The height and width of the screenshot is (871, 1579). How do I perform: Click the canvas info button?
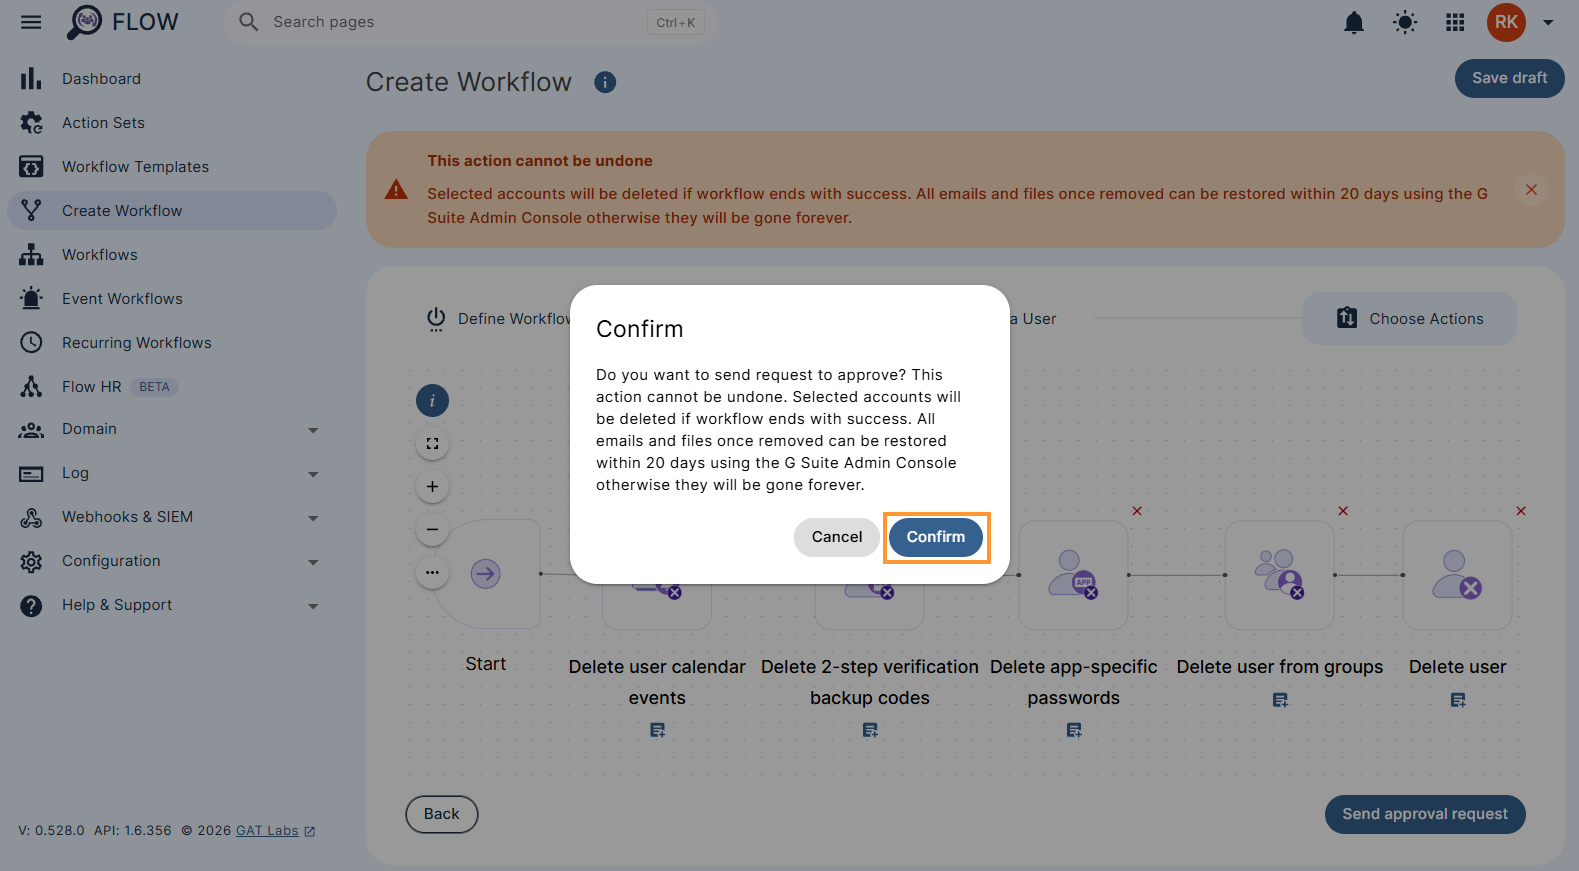coord(432,401)
